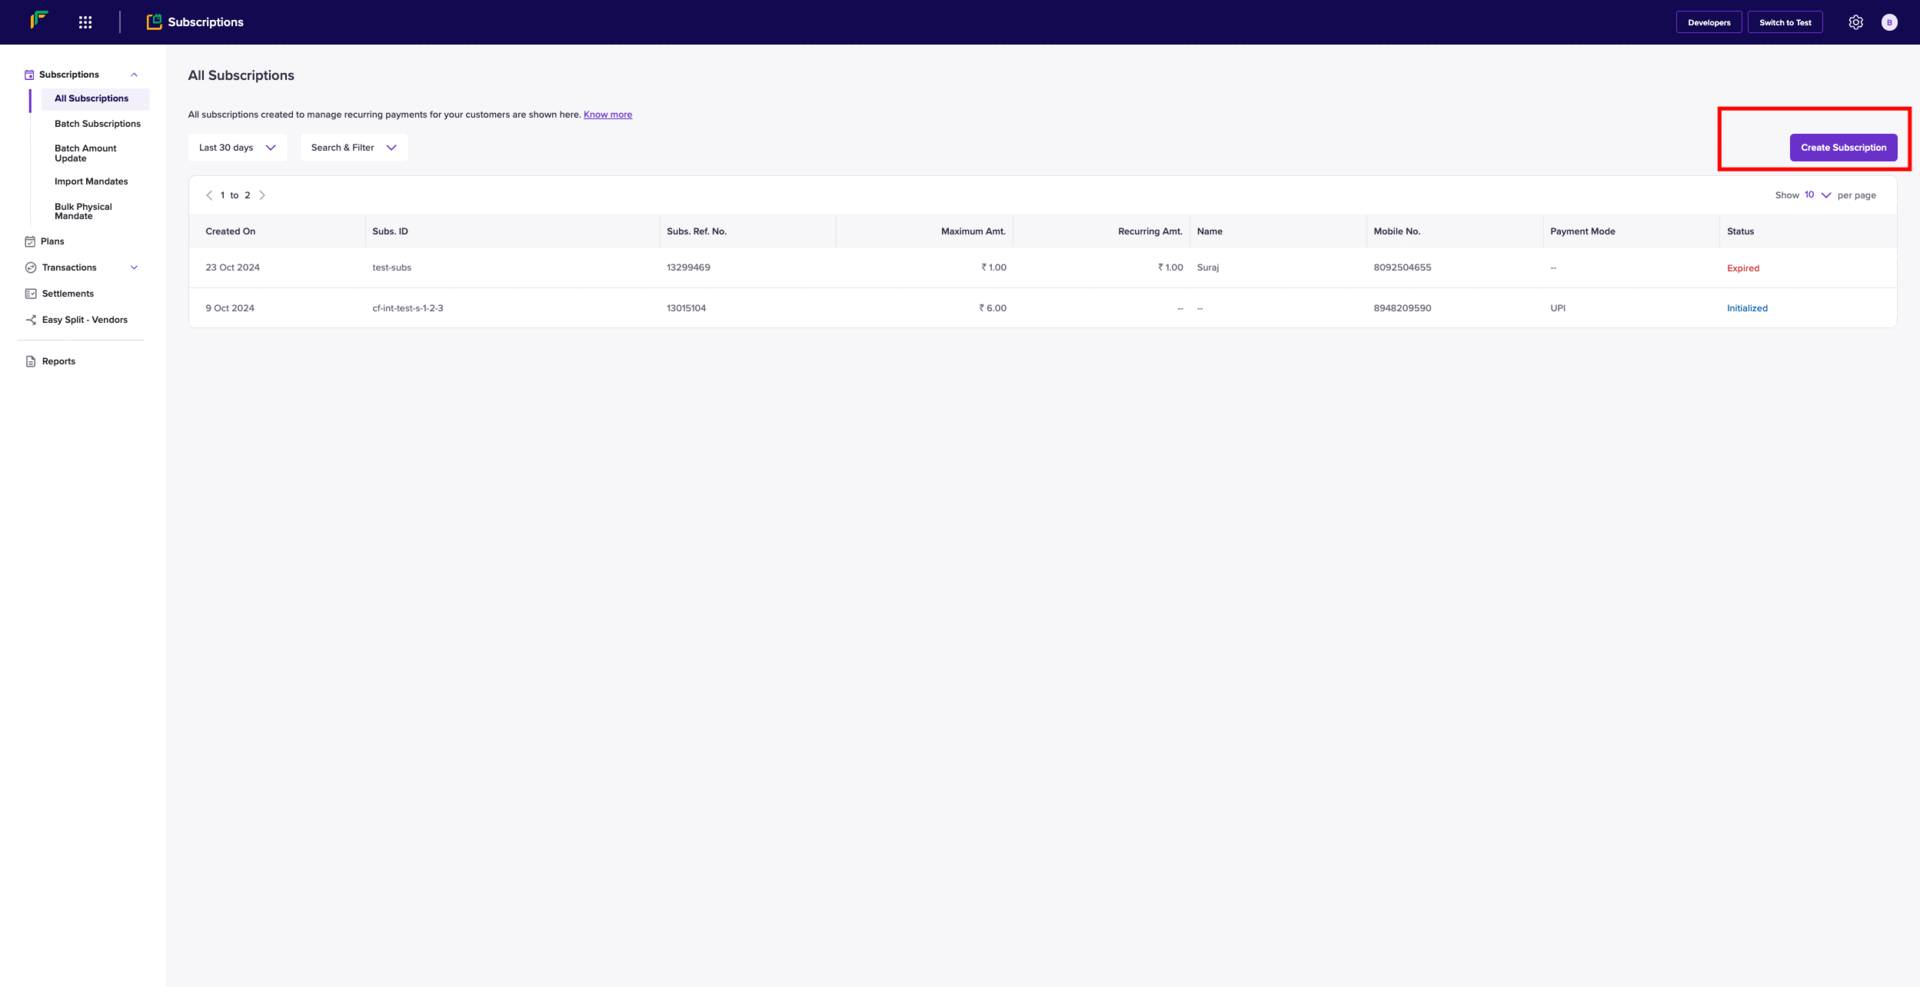Open the Search & Filter dropdown
1920x987 pixels.
pos(354,147)
